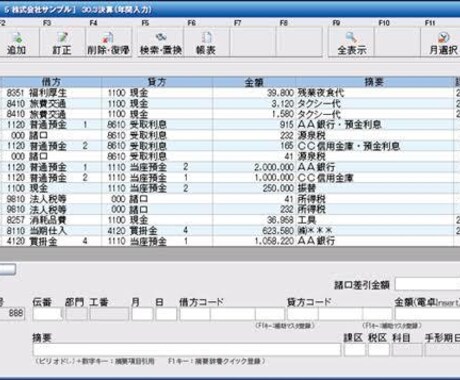Click the 日 input field
Screen dimensions: 460x380
point(166,314)
